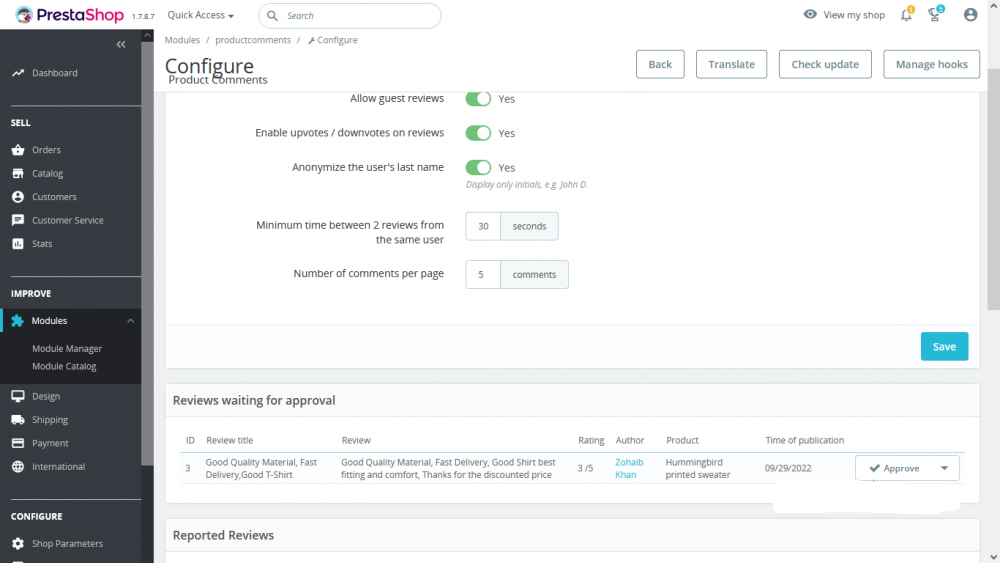Open the Quick Access dropdown
The image size is (1000, 563).
[x=200, y=15]
